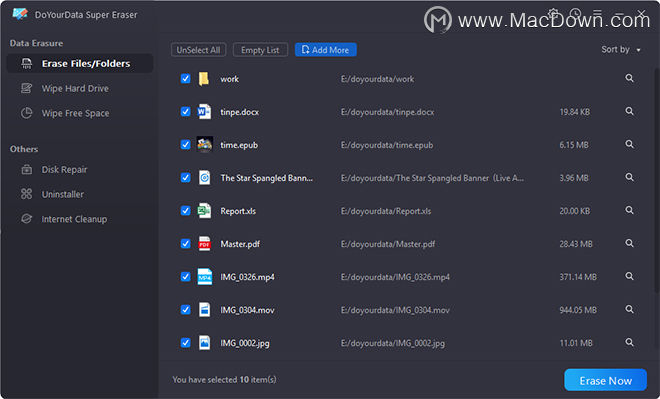Click the size value "19.84 KB"
Viewport: 660px width, 399px height.
pos(575,112)
